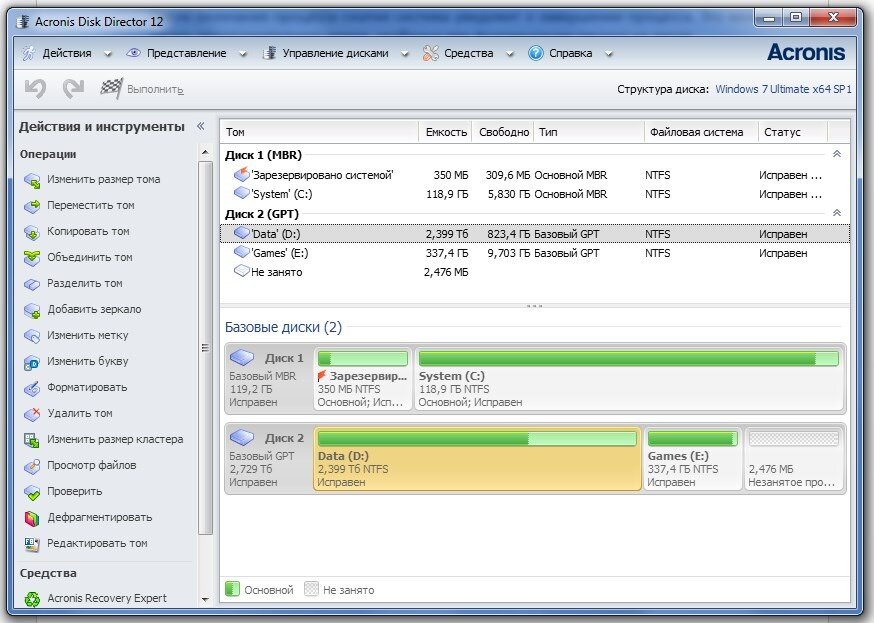Click the Acronis Recovery Expert icon
874x623 pixels.
32,599
